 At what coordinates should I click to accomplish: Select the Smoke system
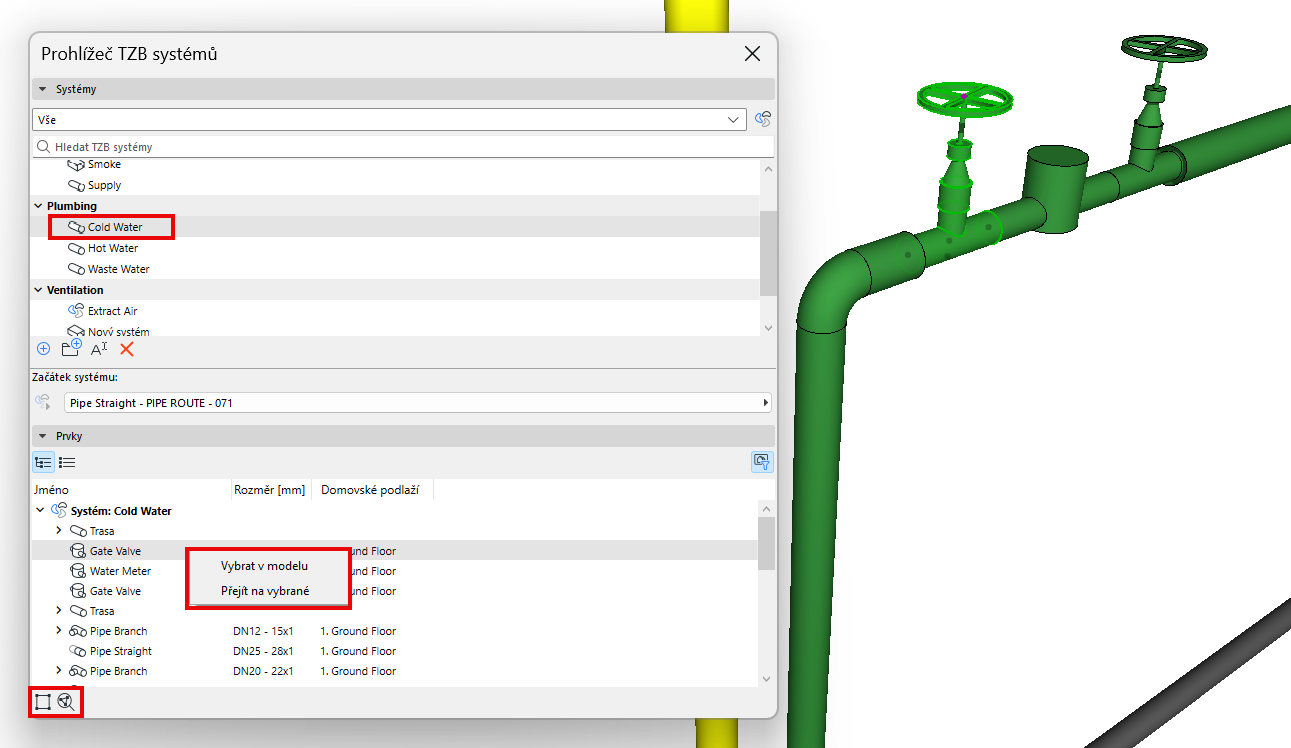pos(104,164)
